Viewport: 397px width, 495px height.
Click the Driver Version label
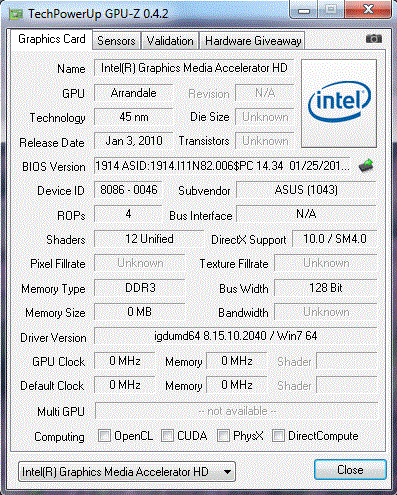[53, 338]
